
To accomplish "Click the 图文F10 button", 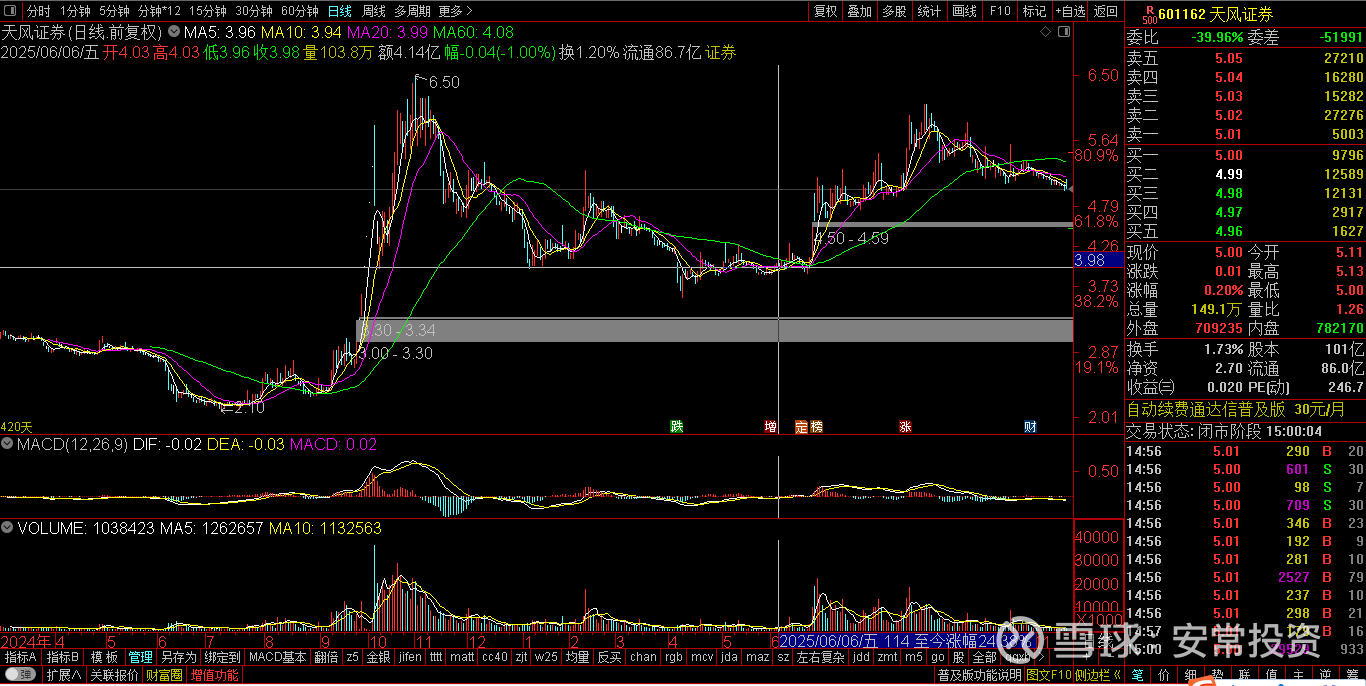I will point(1049,676).
